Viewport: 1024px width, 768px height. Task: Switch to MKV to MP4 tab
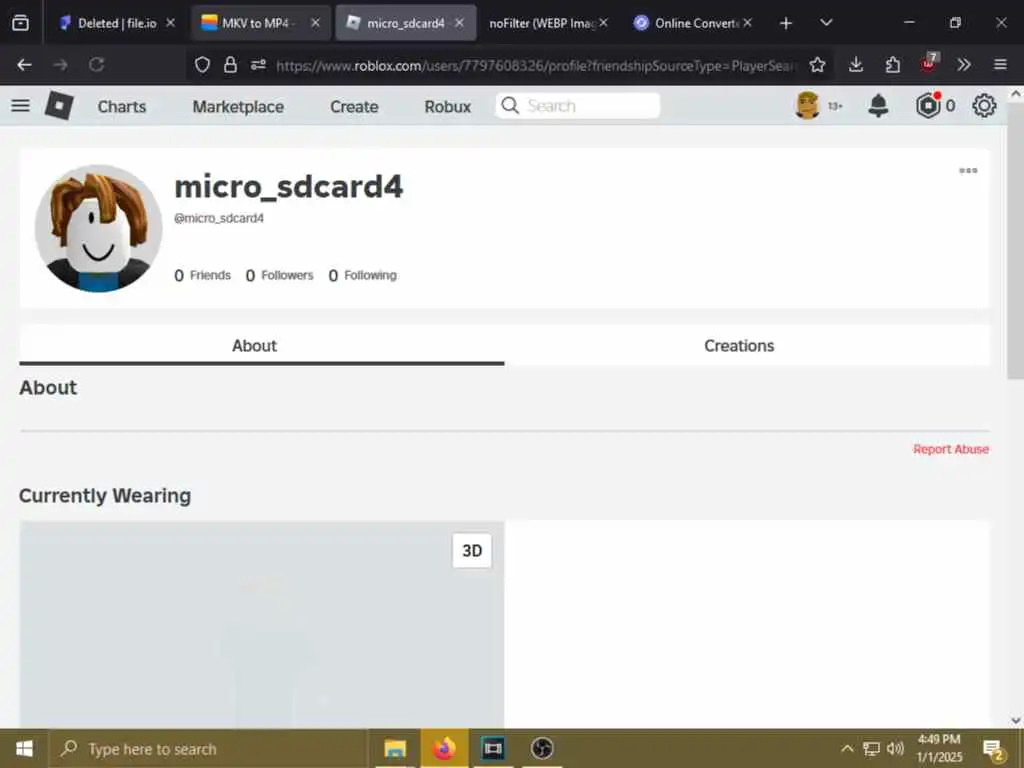click(261, 23)
